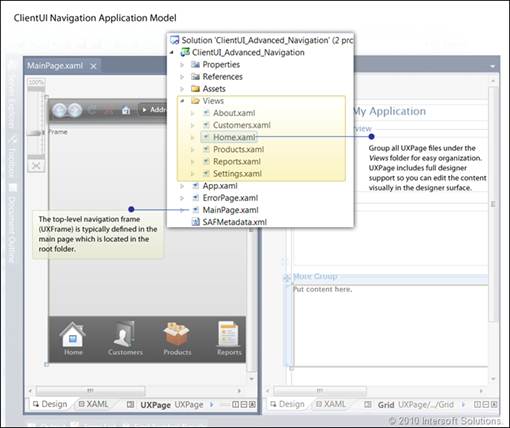Open the document tab list dropdown arrow
Screen dimensions: 510x428
tap(493, 66)
